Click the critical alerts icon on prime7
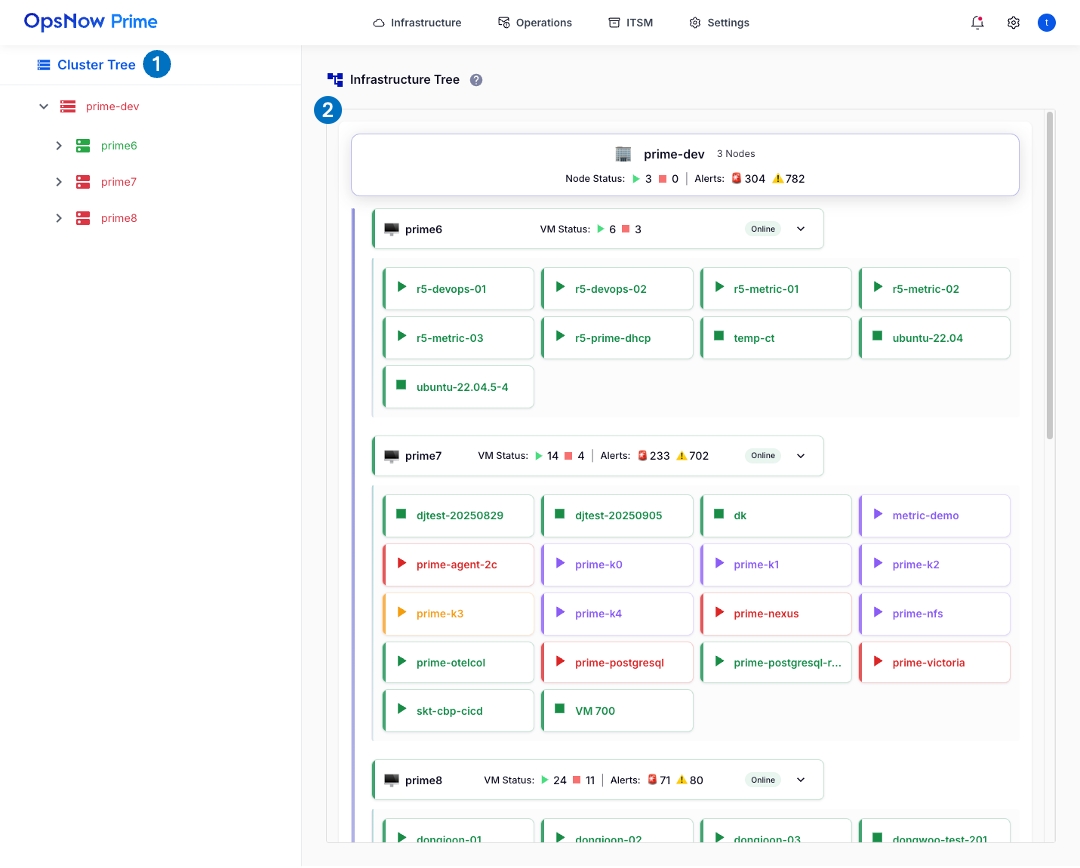 (x=642, y=456)
